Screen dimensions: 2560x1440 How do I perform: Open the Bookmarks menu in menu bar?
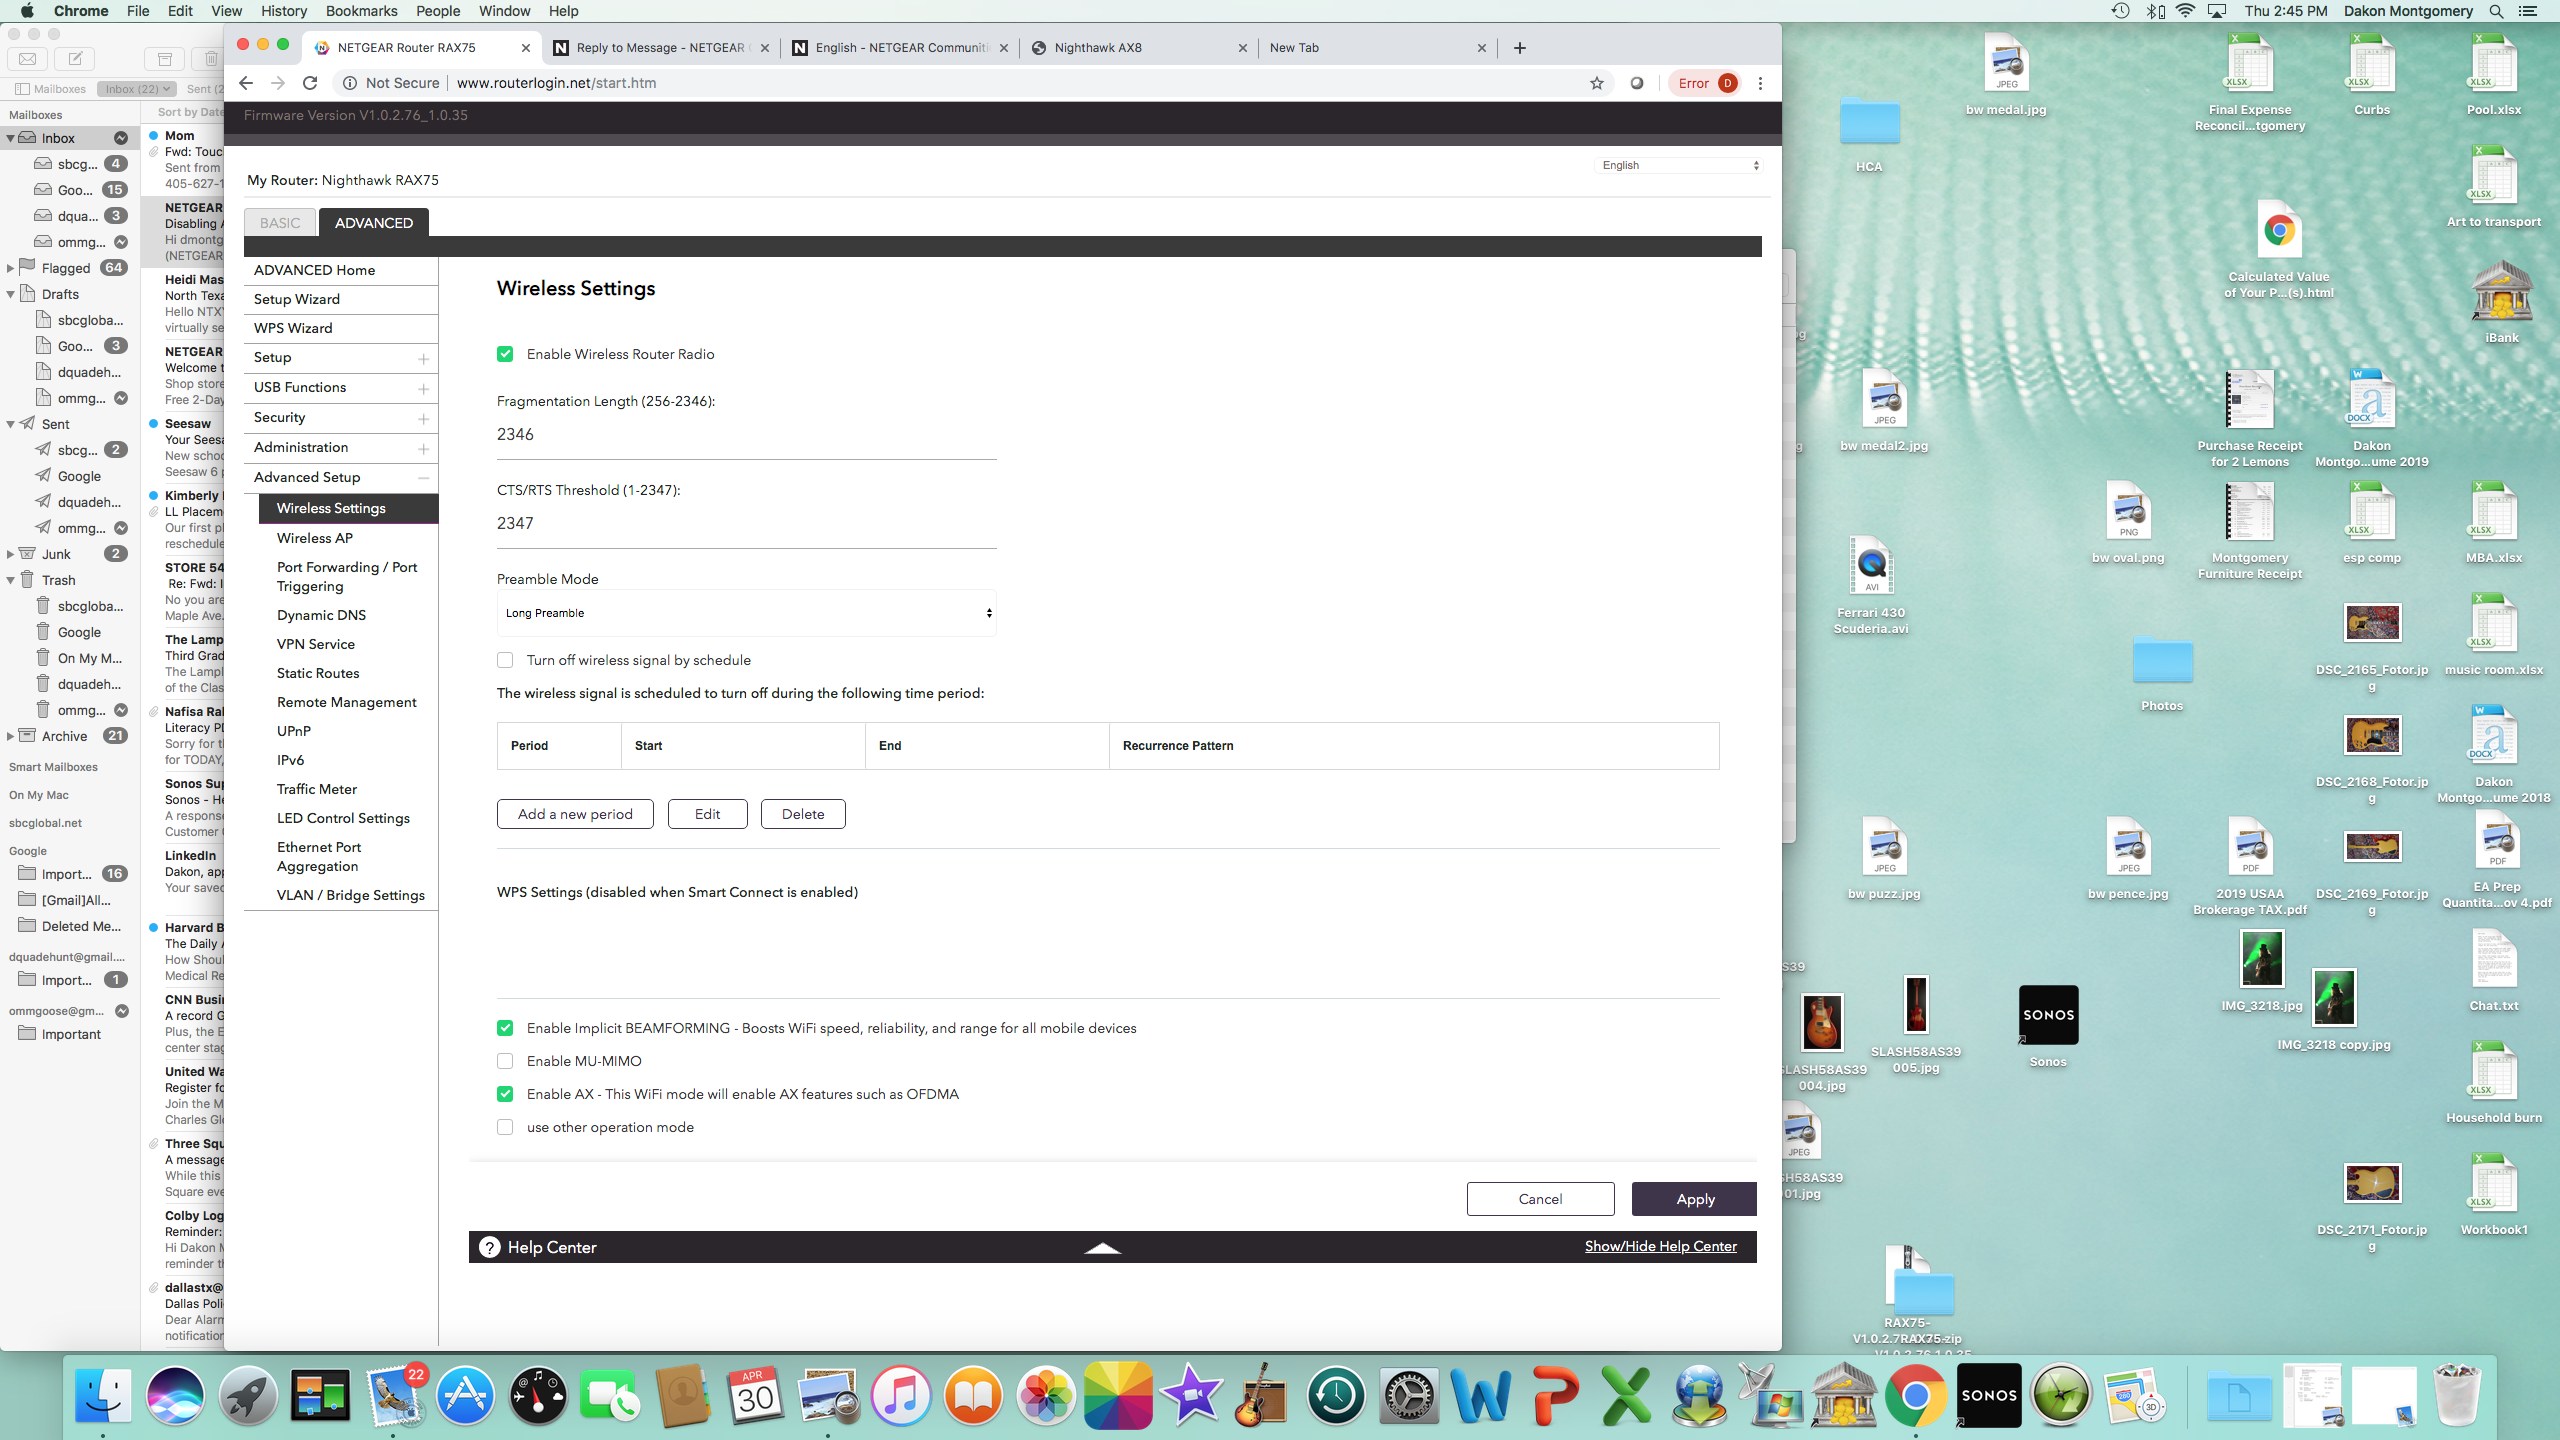point(361,11)
